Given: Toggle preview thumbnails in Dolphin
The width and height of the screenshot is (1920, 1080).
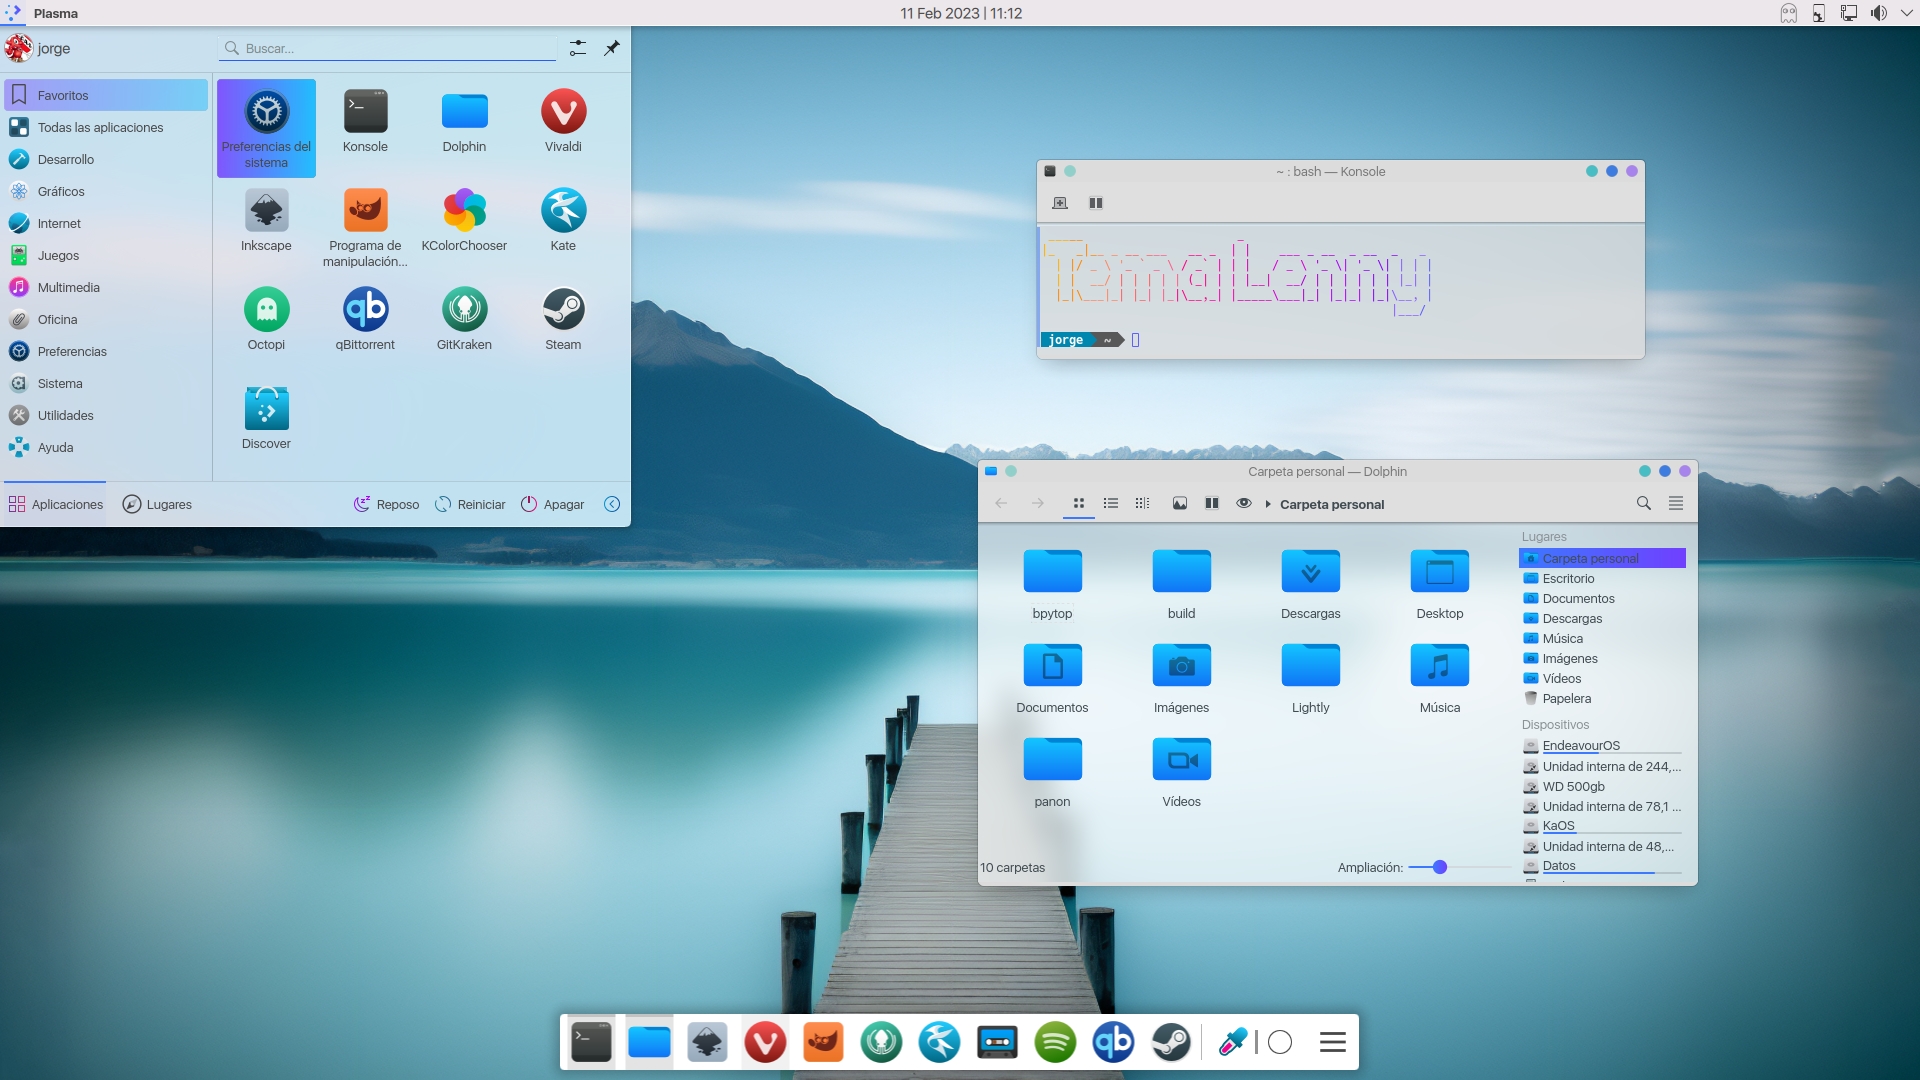Looking at the screenshot, I should tap(1179, 504).
